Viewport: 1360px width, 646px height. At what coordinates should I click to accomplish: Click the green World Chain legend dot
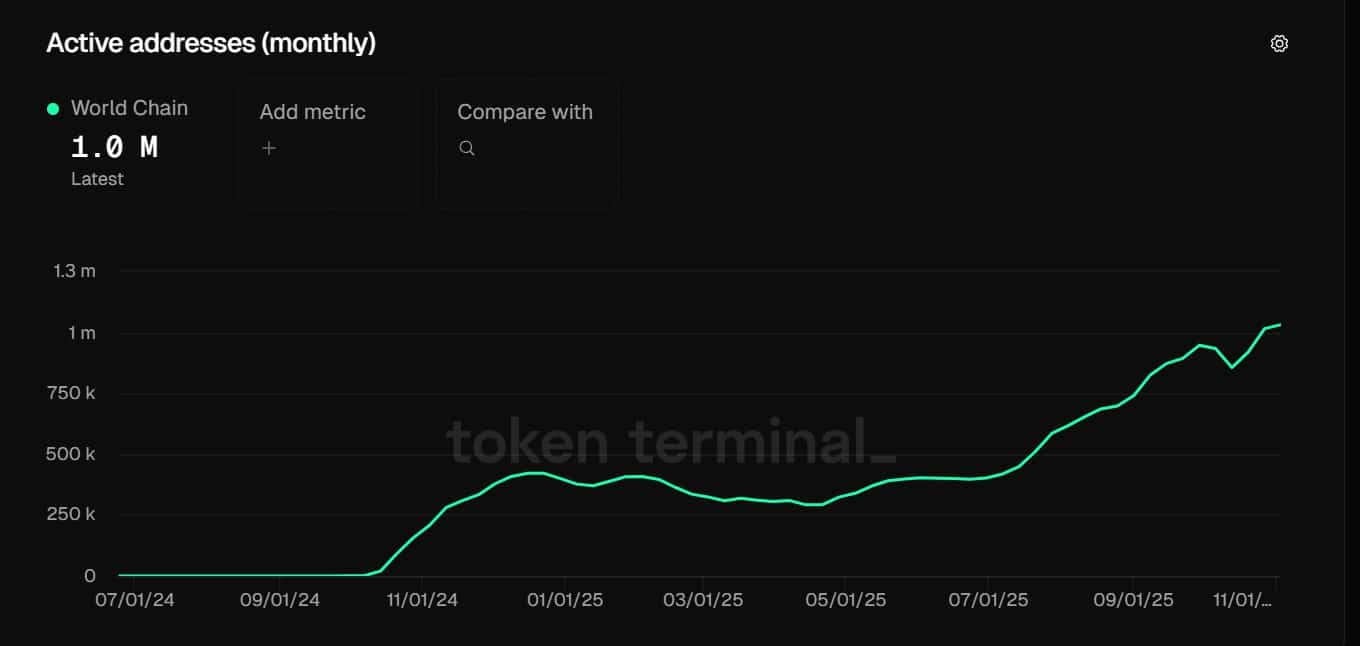(52, 107)
